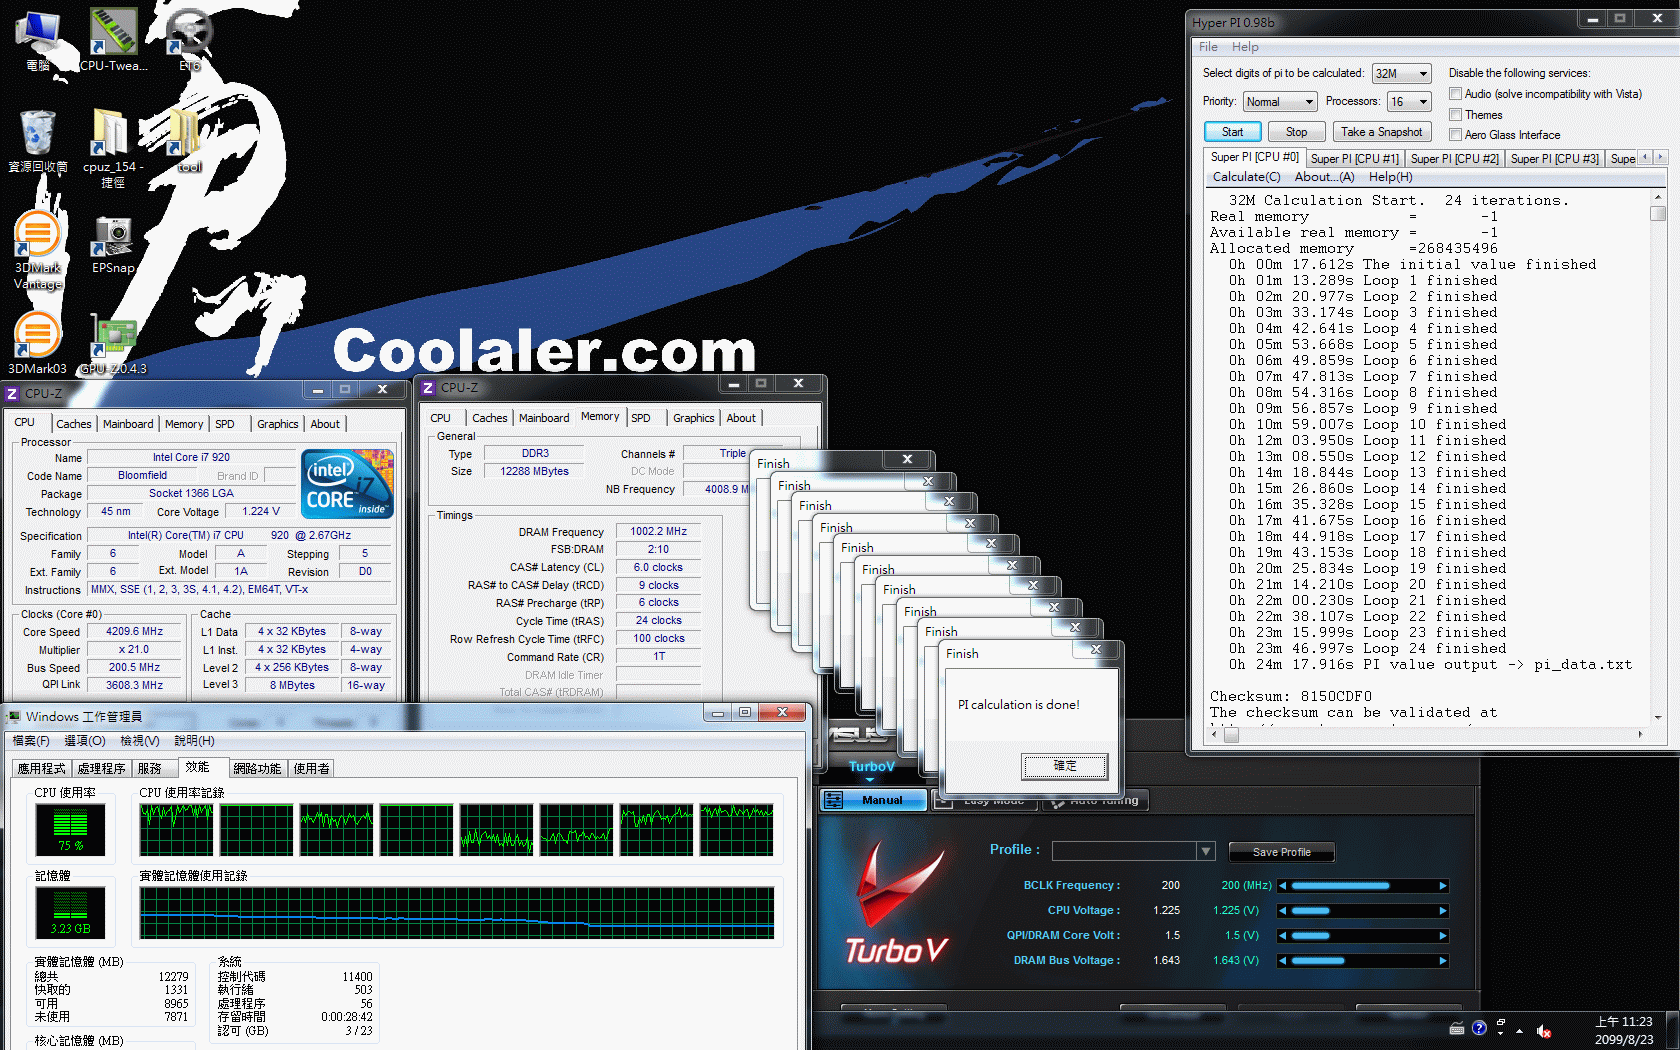The width and height of the screenshot is (1680, 1050).
Task: Click the CPU-Z window title icon on the left
Action: [x=12, y=393]
